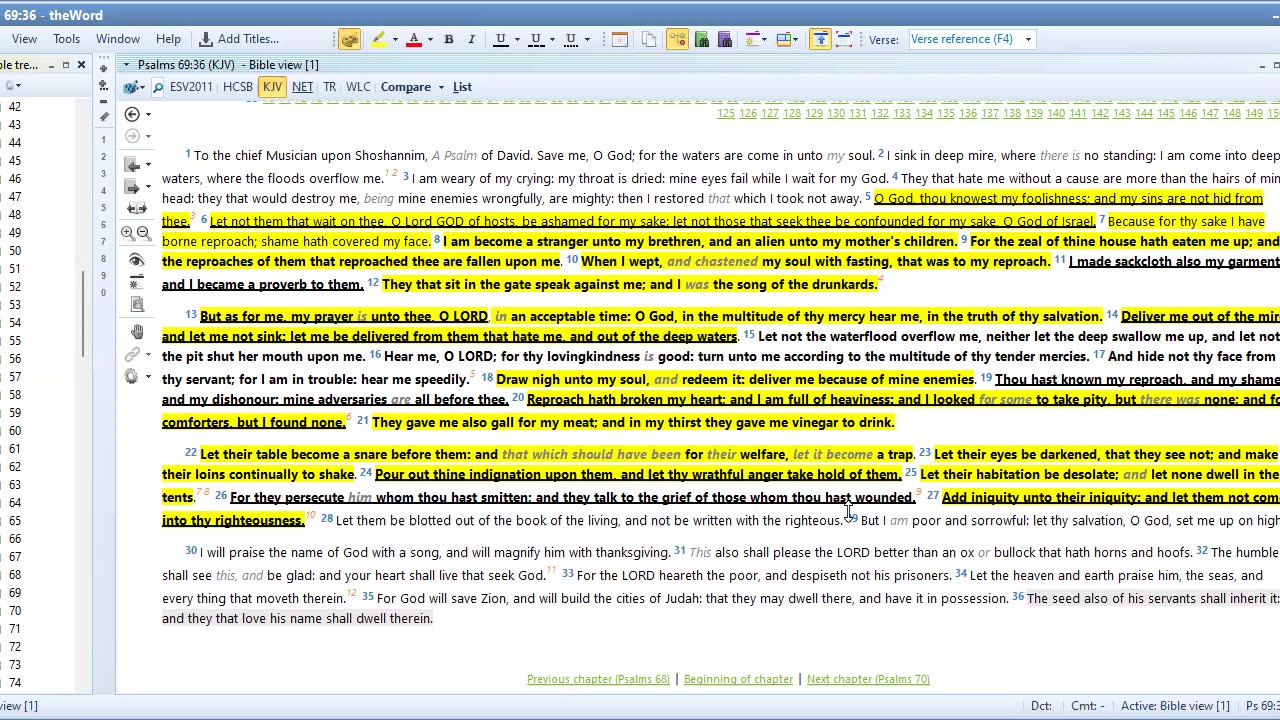1280x720 pixels.
Task: Select the hand pan tool
Action: [136, 331]
